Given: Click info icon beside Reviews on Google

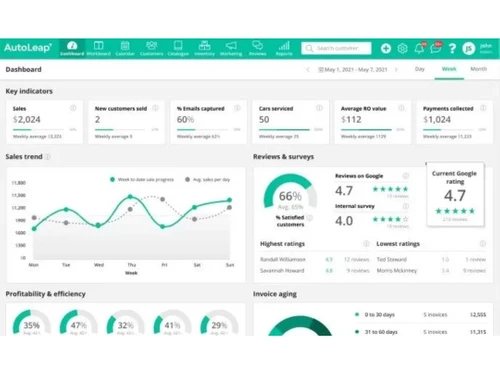Looking at the screenshot, I should point(406,176).
